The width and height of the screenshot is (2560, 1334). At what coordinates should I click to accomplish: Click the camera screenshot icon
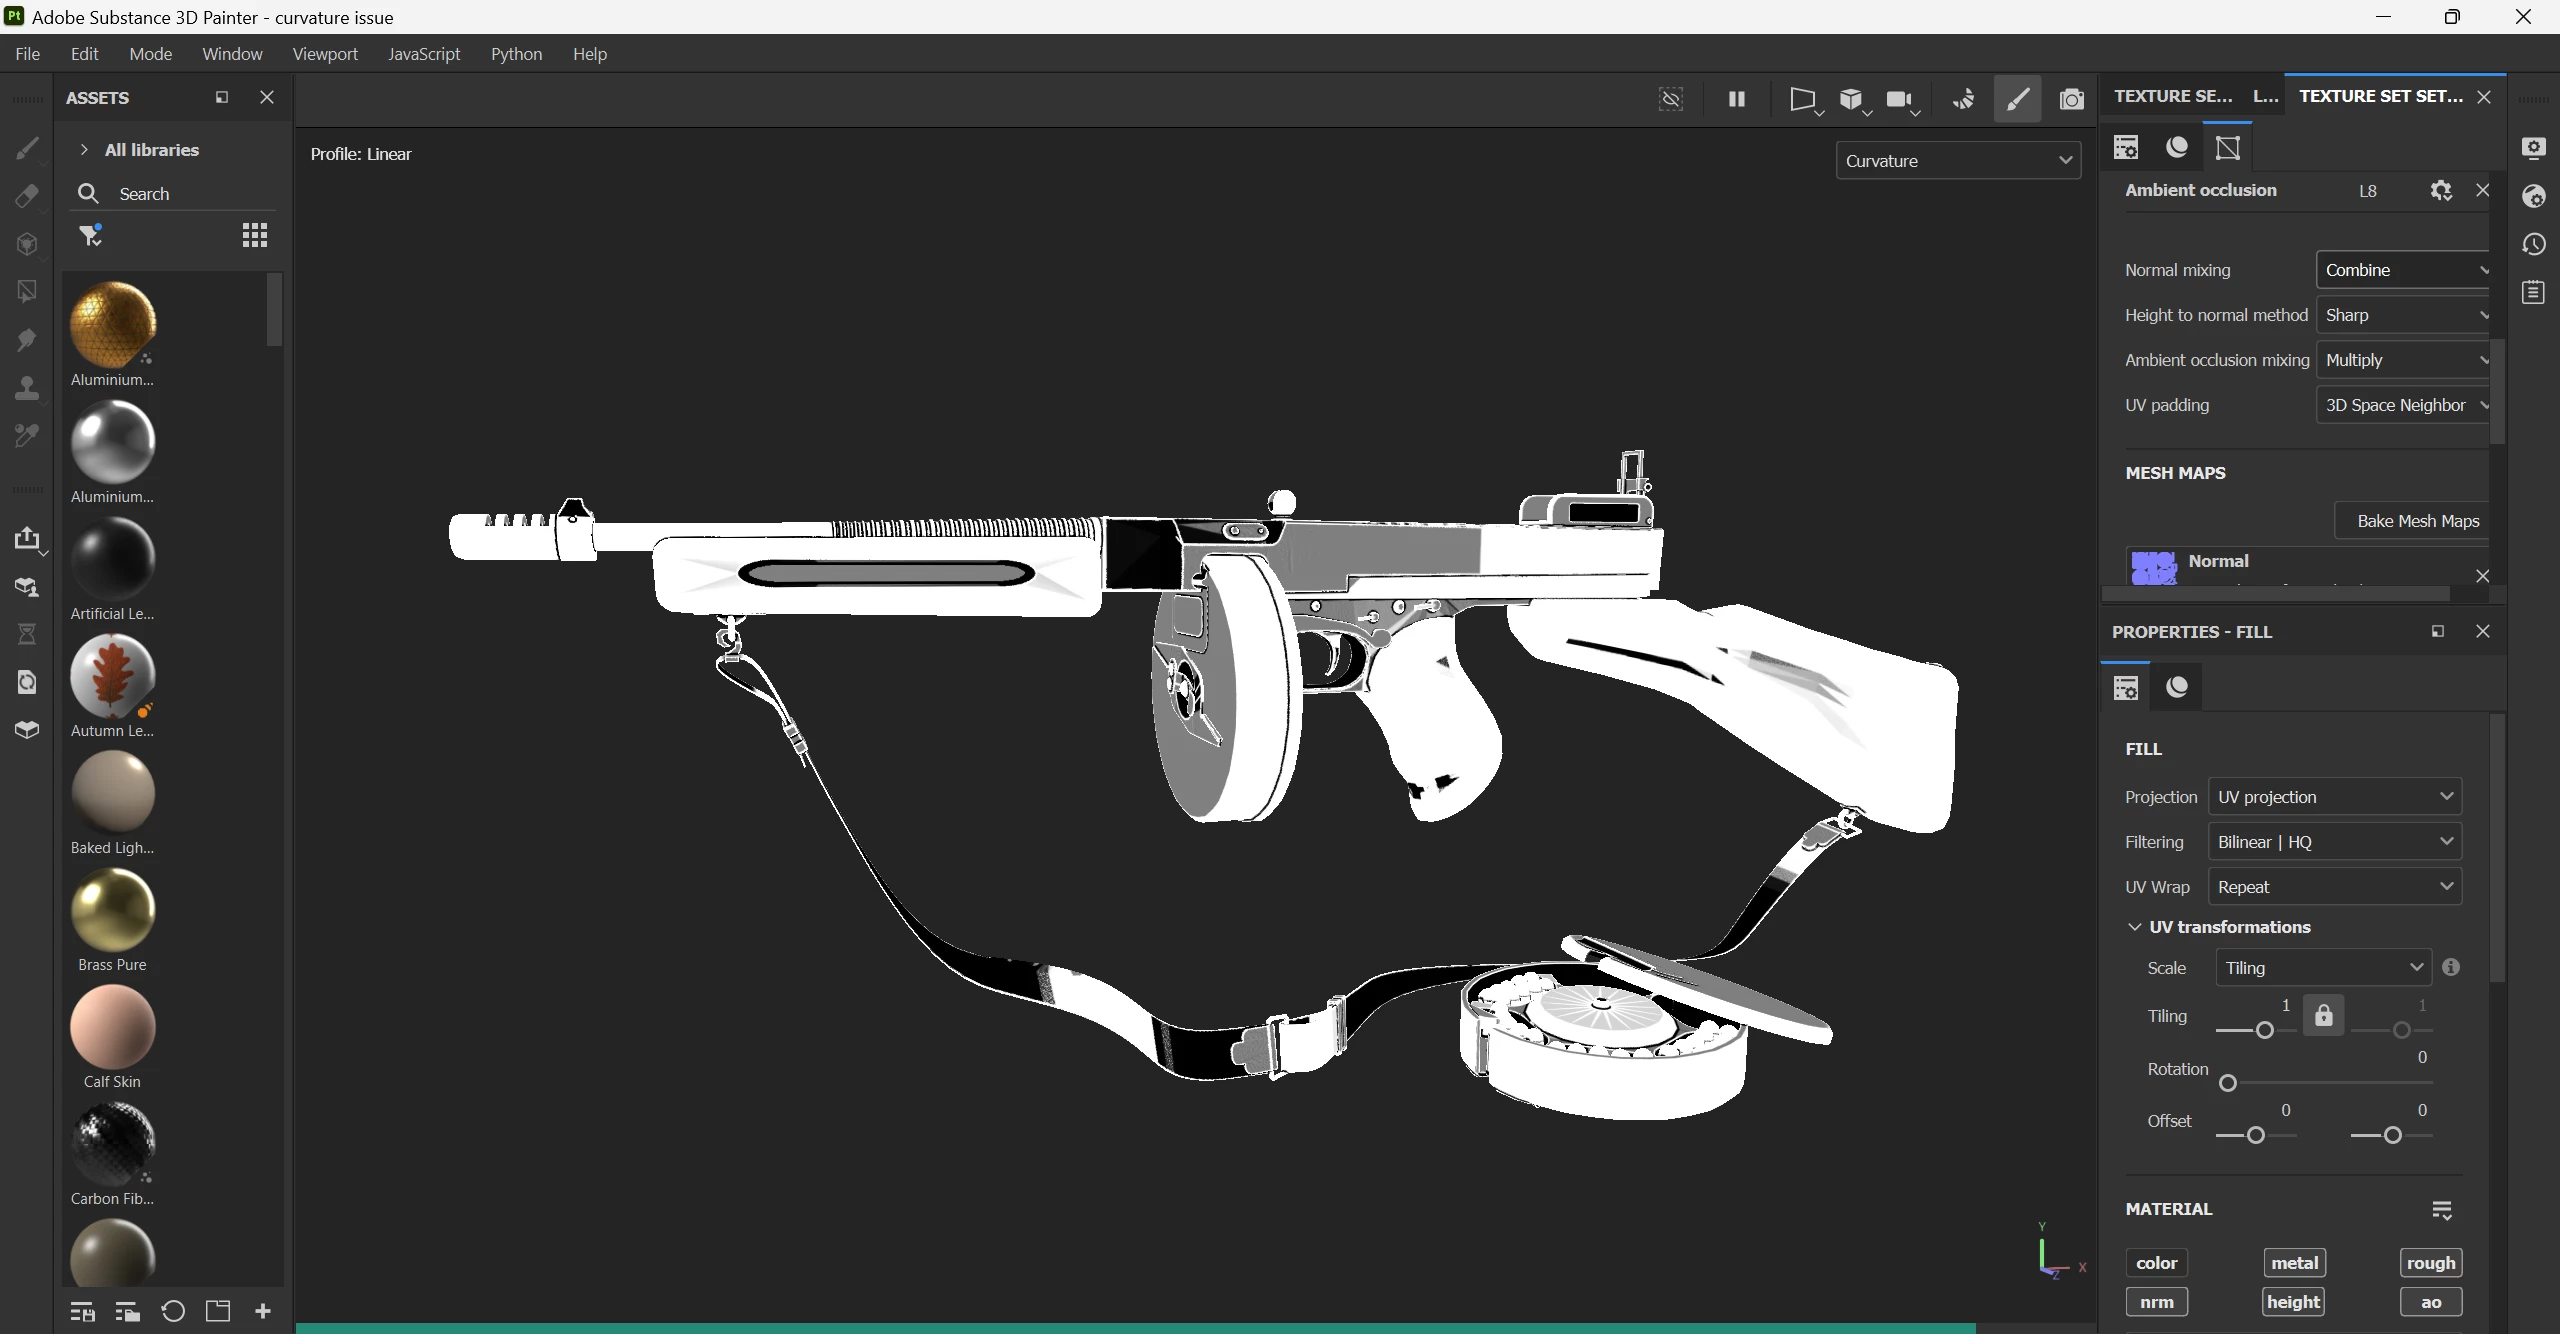coord(2072,99)
